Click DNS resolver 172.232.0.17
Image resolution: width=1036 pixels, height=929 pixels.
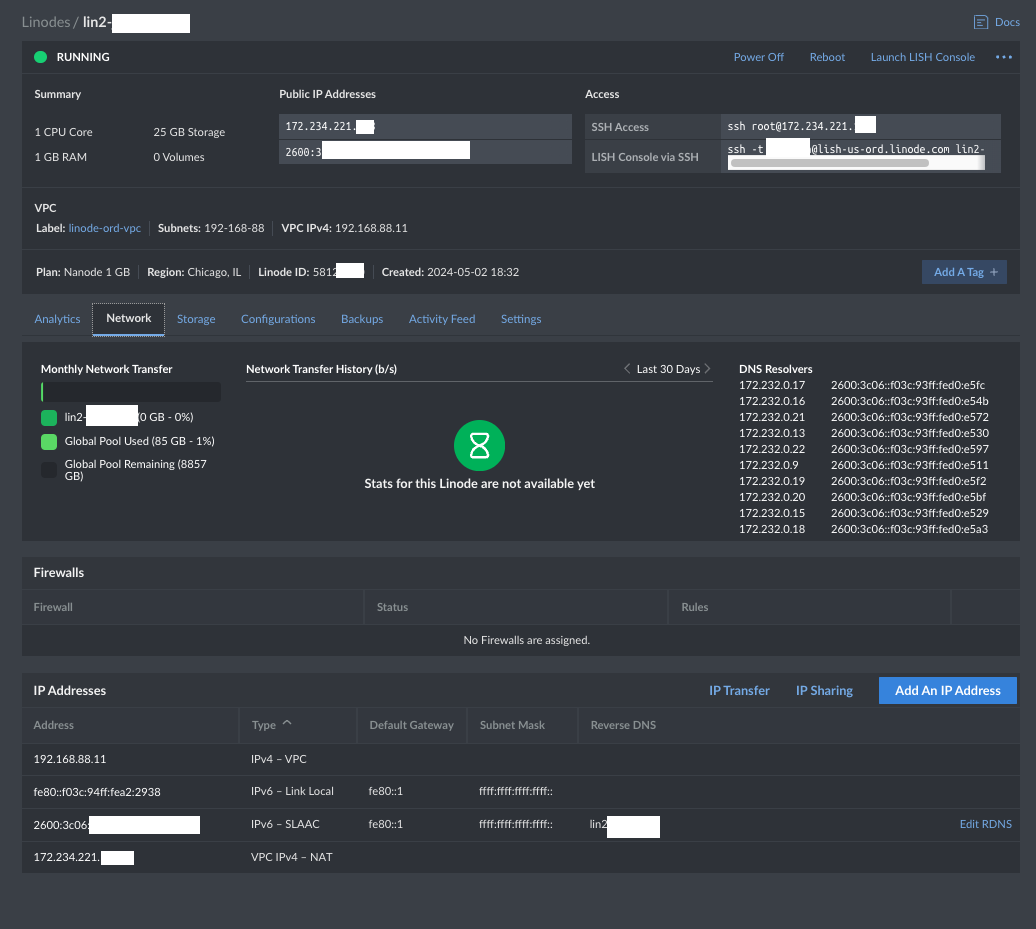(772, 385)
